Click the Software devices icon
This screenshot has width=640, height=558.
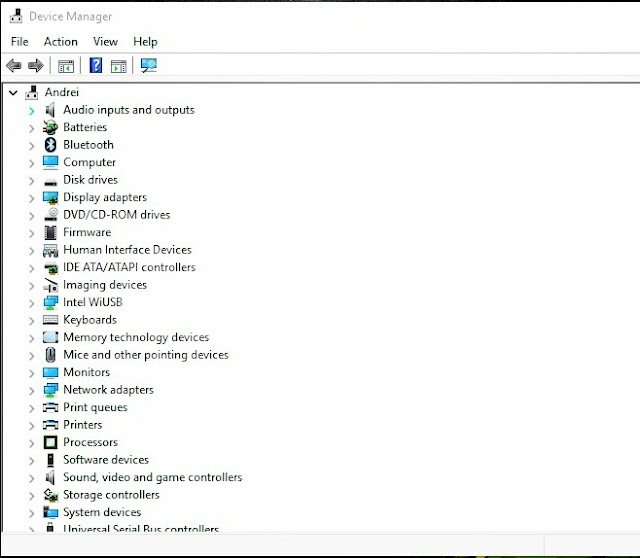pyautogui.click(x=50, y=460)
